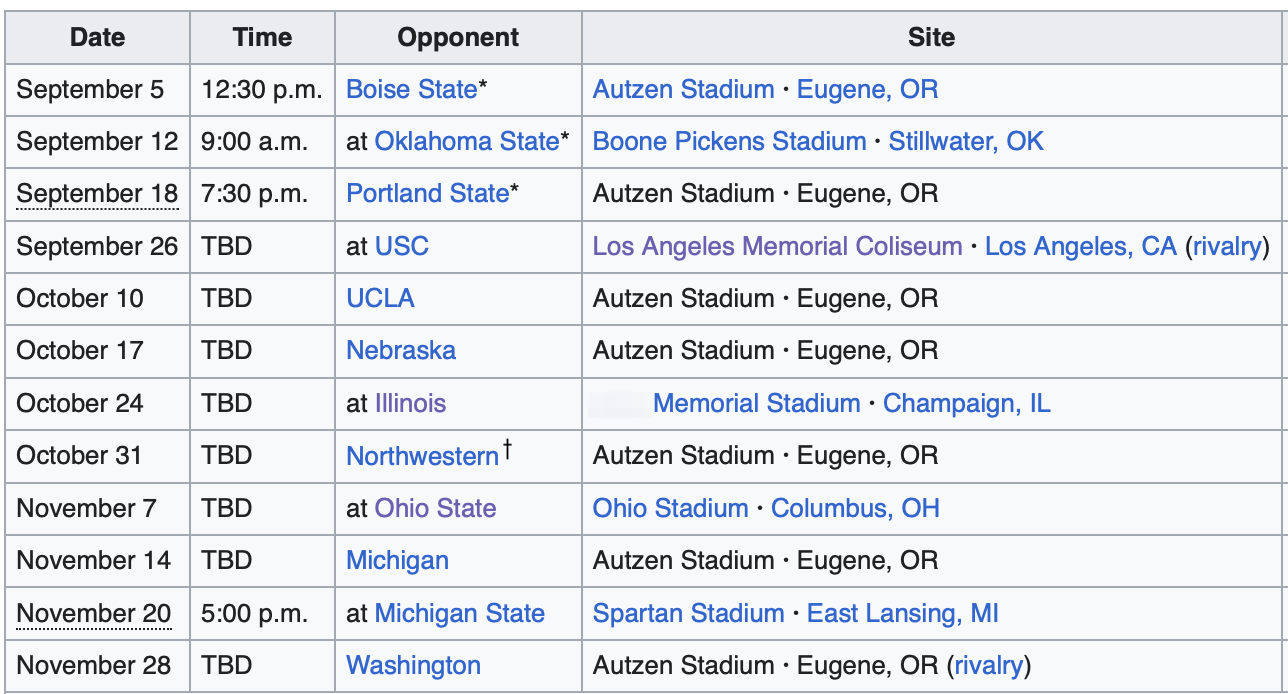This screenshot has height=694, width=1288.
Task: Click Memorial Stadium in the Illinois row
Action: point(756,403)
